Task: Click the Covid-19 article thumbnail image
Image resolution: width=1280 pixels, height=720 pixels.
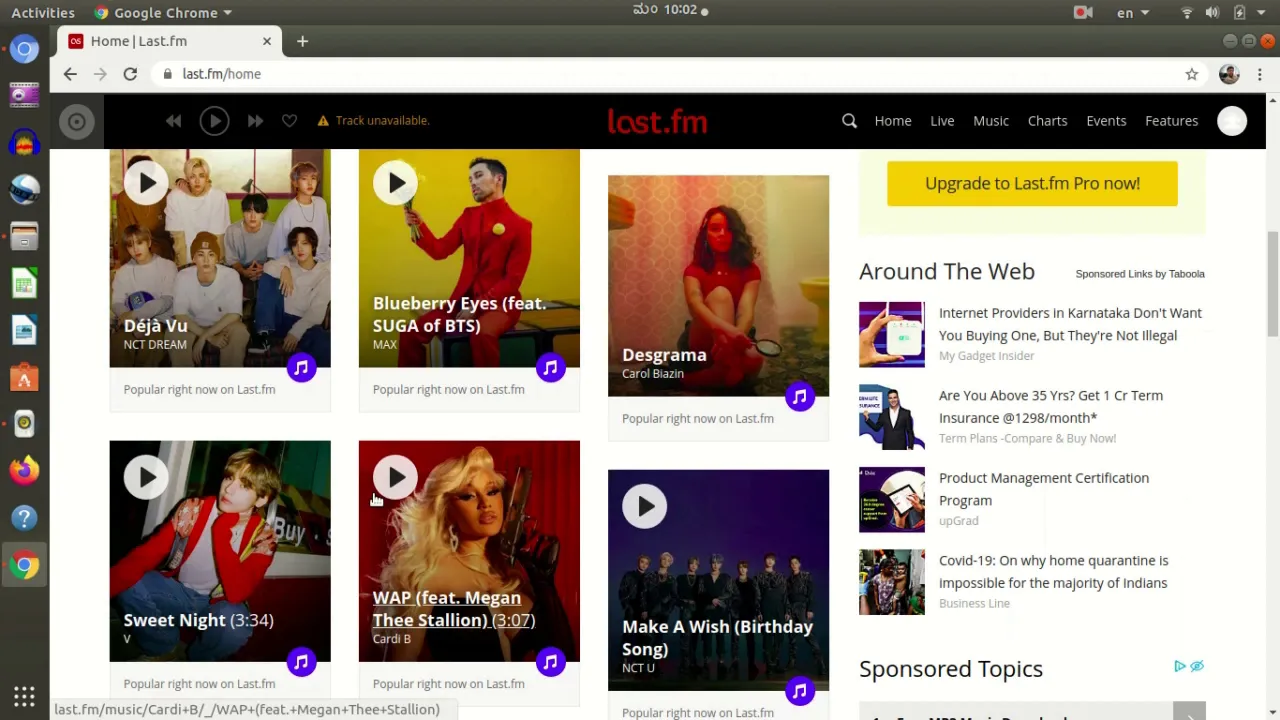Action: click(892, 582)
